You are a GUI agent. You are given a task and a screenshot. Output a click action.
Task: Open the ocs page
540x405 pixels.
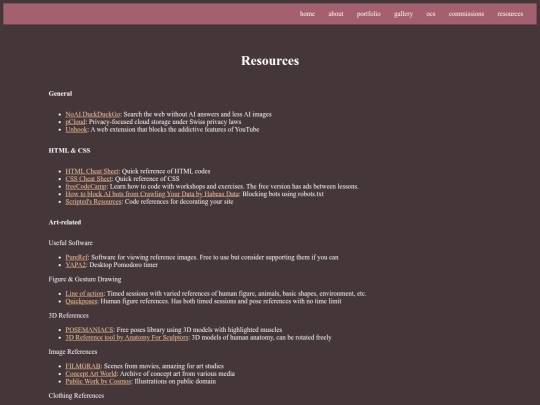click(430, 14)
